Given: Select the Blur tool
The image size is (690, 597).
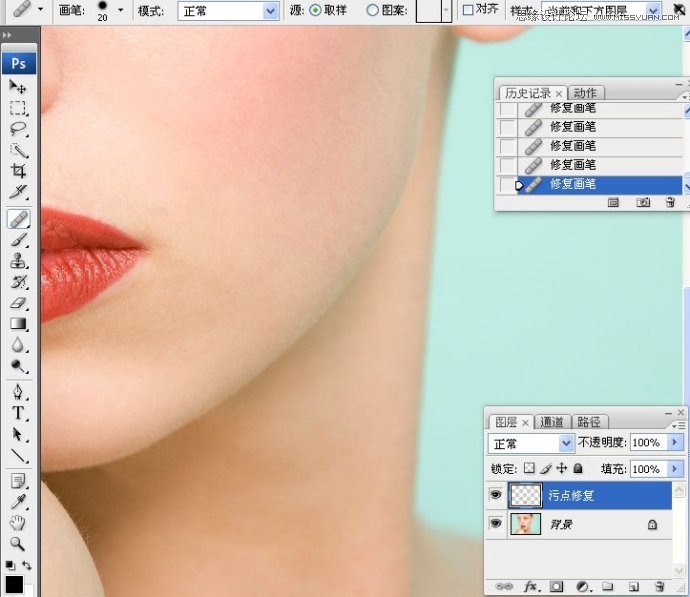Looking at the screenshot, I should (18, 345).
